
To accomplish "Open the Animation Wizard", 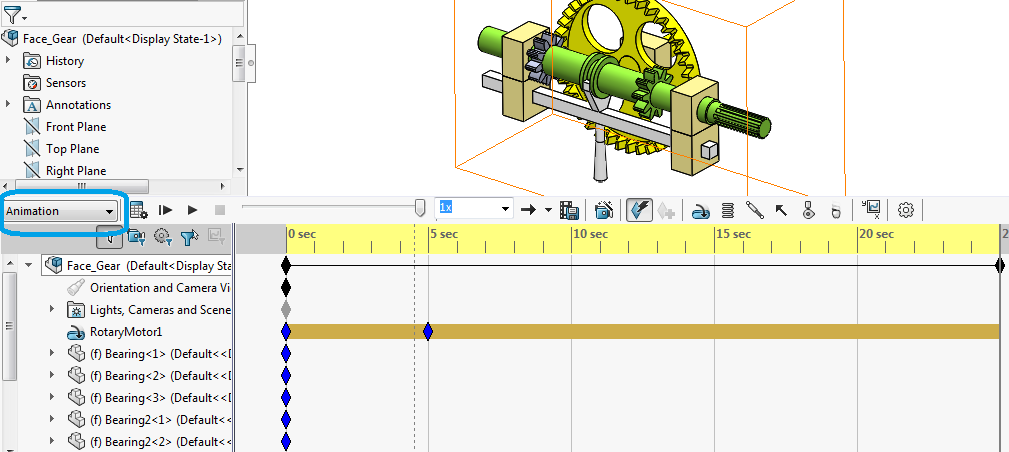I will (x=603, y=210).
